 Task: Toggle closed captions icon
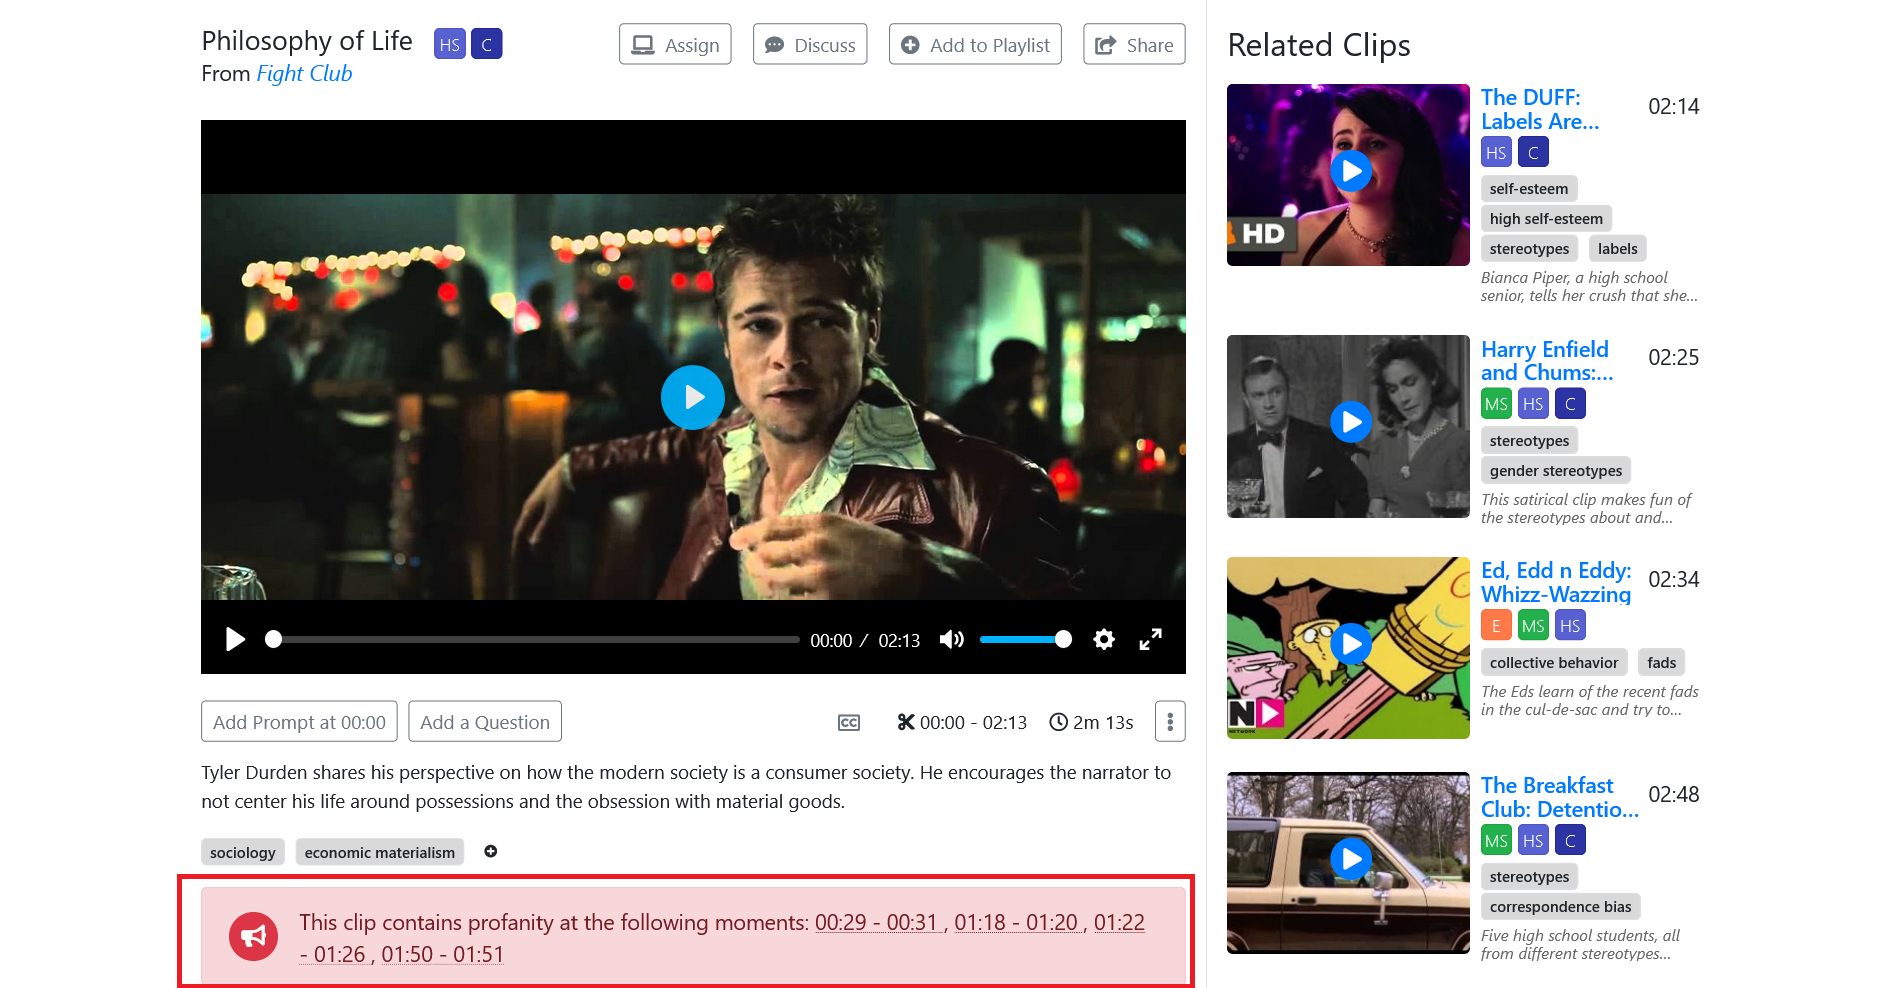pos(849,722)
